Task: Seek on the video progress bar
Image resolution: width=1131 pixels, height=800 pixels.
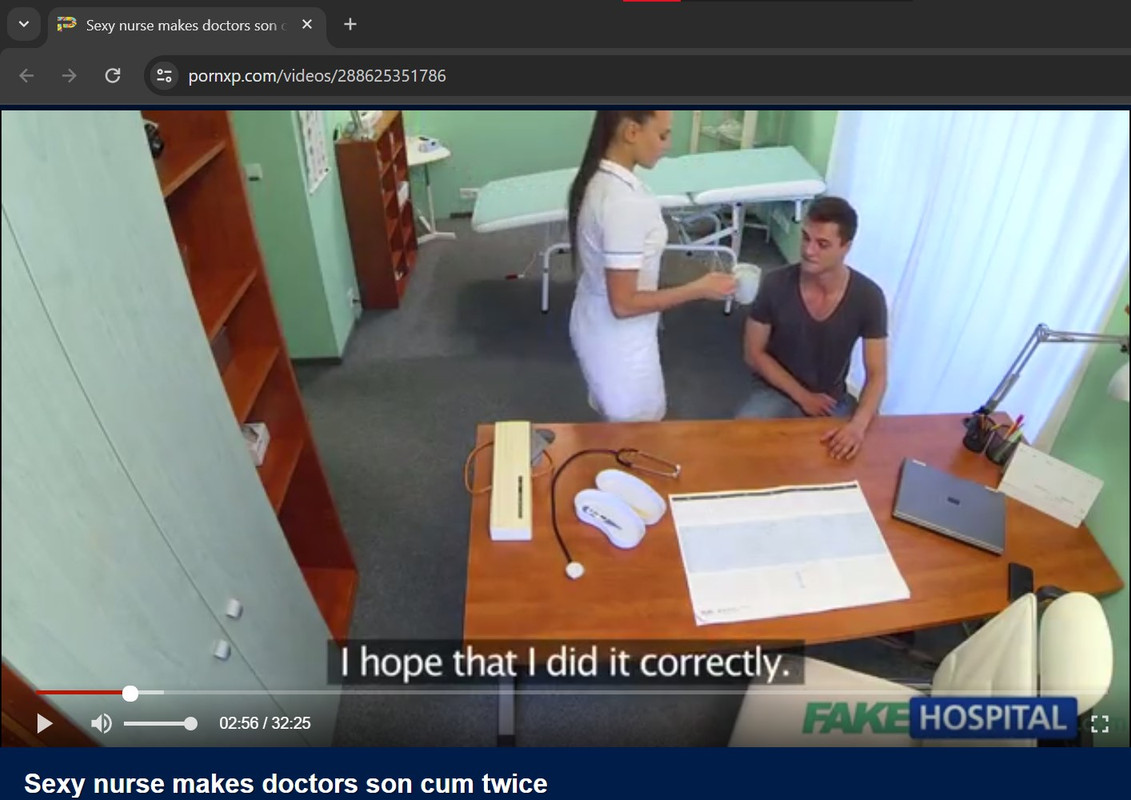Action: (570, 693)
